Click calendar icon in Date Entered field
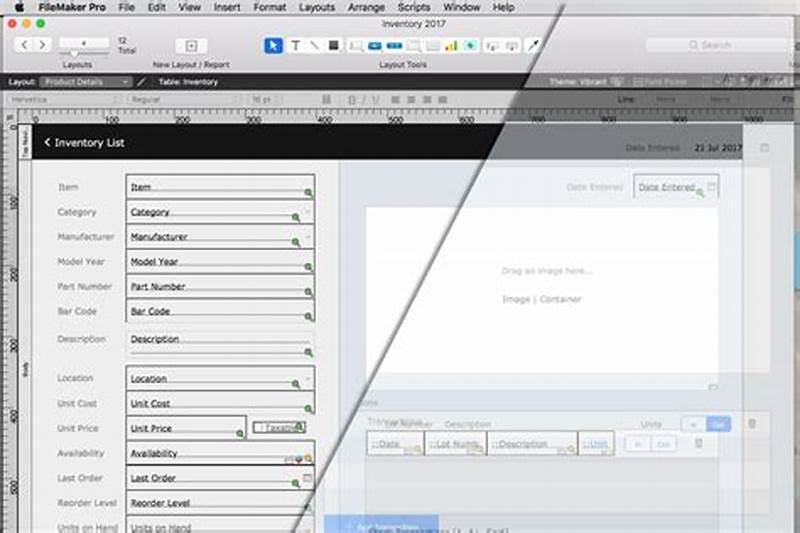Image resolution: width=800 pixels, height=533 pixels. (712, 186)
